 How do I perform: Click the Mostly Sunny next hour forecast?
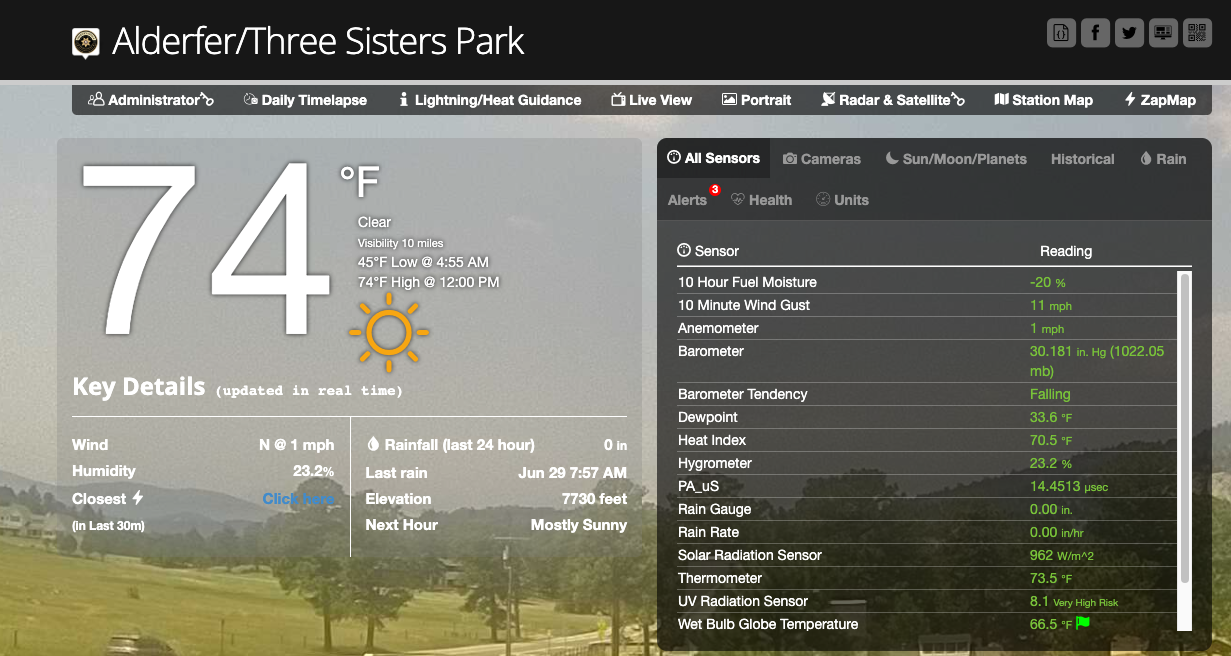579,524
